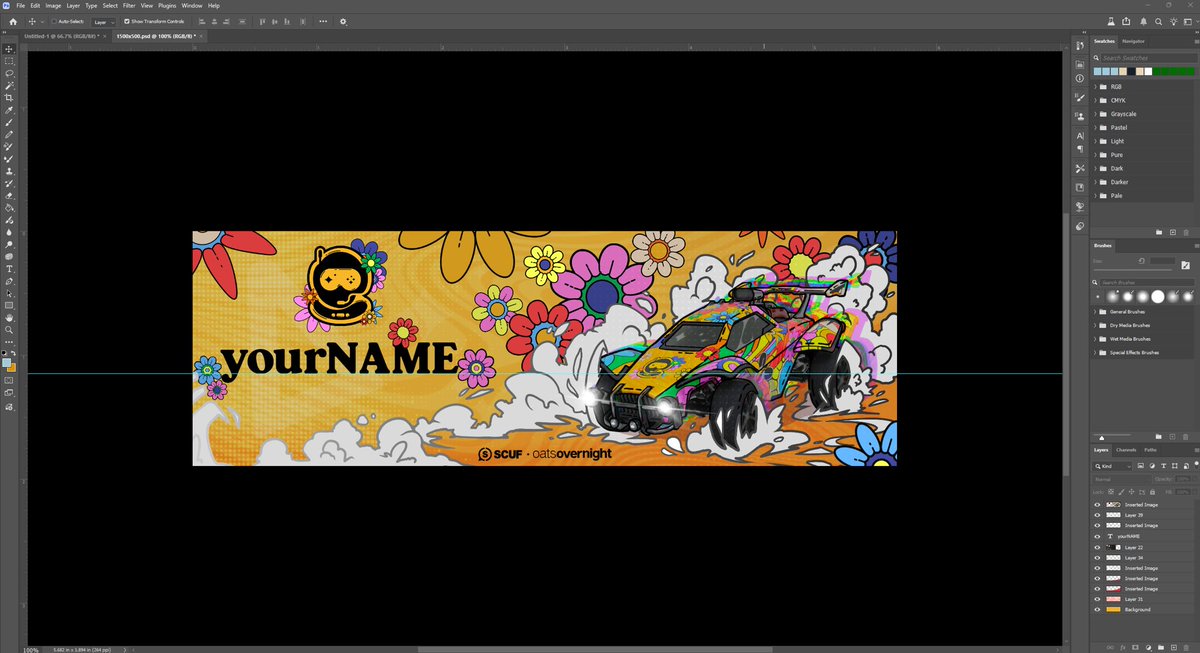Open the layer filter Kind dropdown
Image resolution: width=1200 pixels, height=653 pixels.
click(1113, 466)
